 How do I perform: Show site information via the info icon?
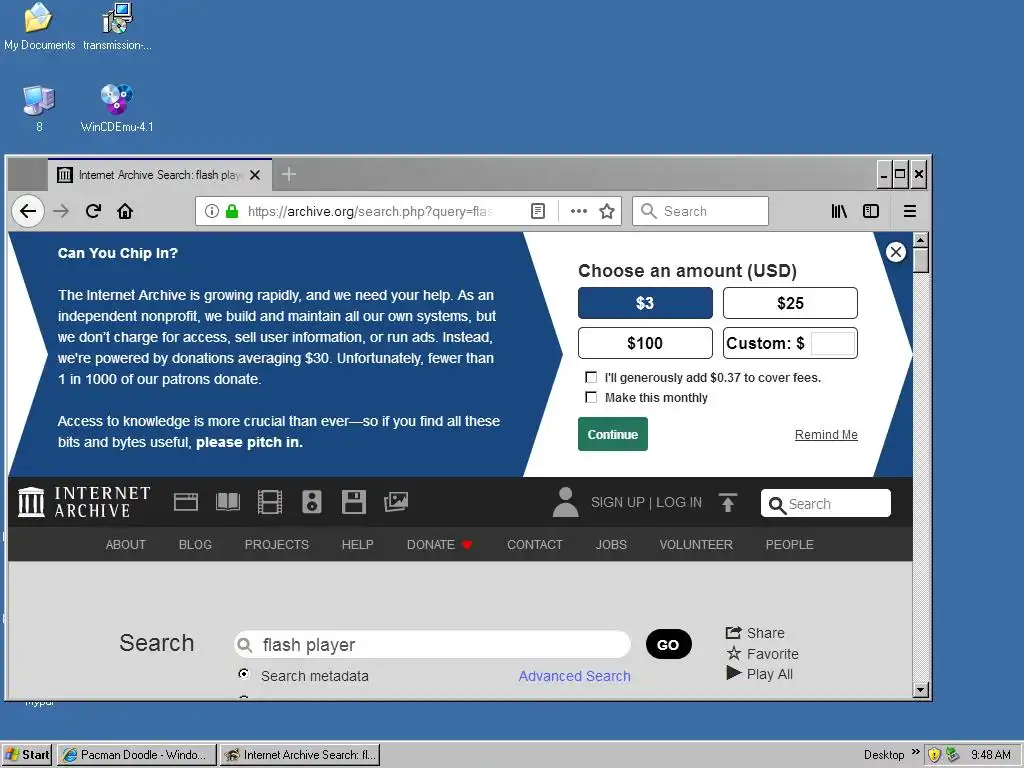pos(212,211)
